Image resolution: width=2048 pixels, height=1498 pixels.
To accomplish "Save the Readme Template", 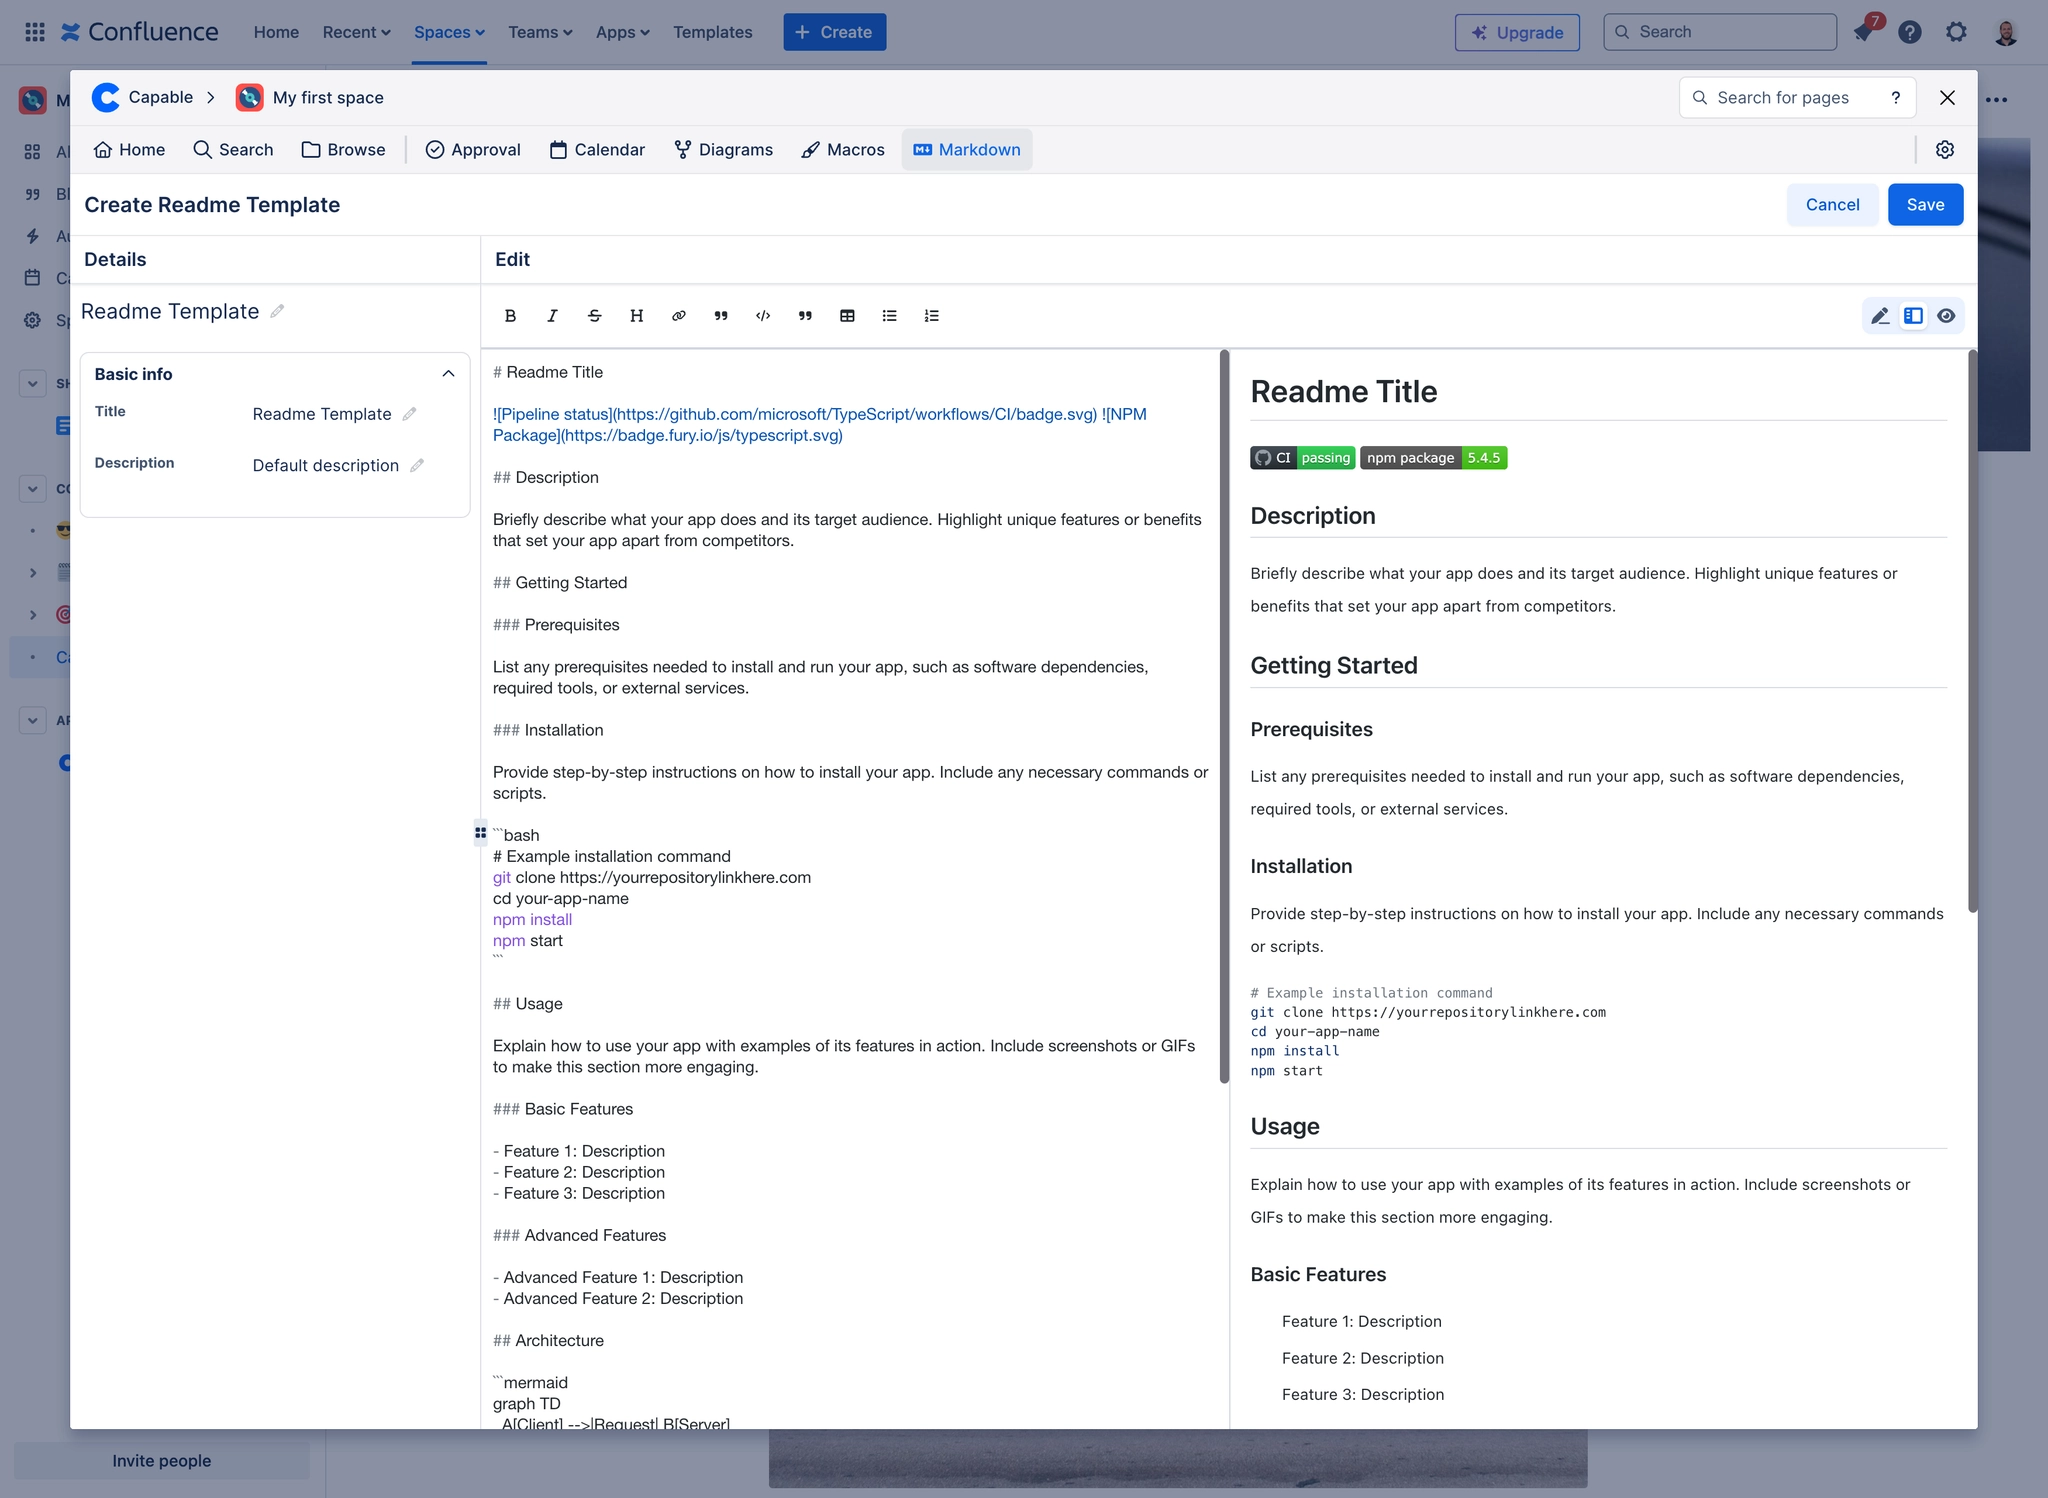I will 1925,205.
